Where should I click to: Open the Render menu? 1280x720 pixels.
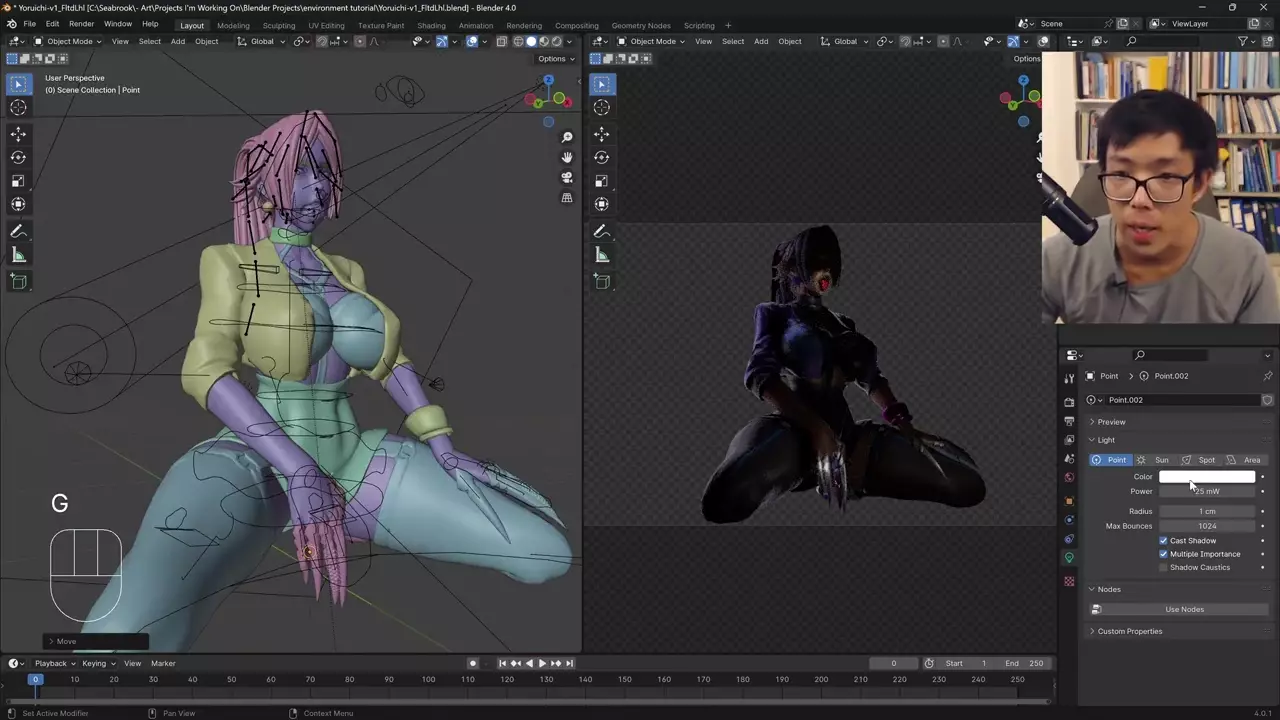coord(81,24)
